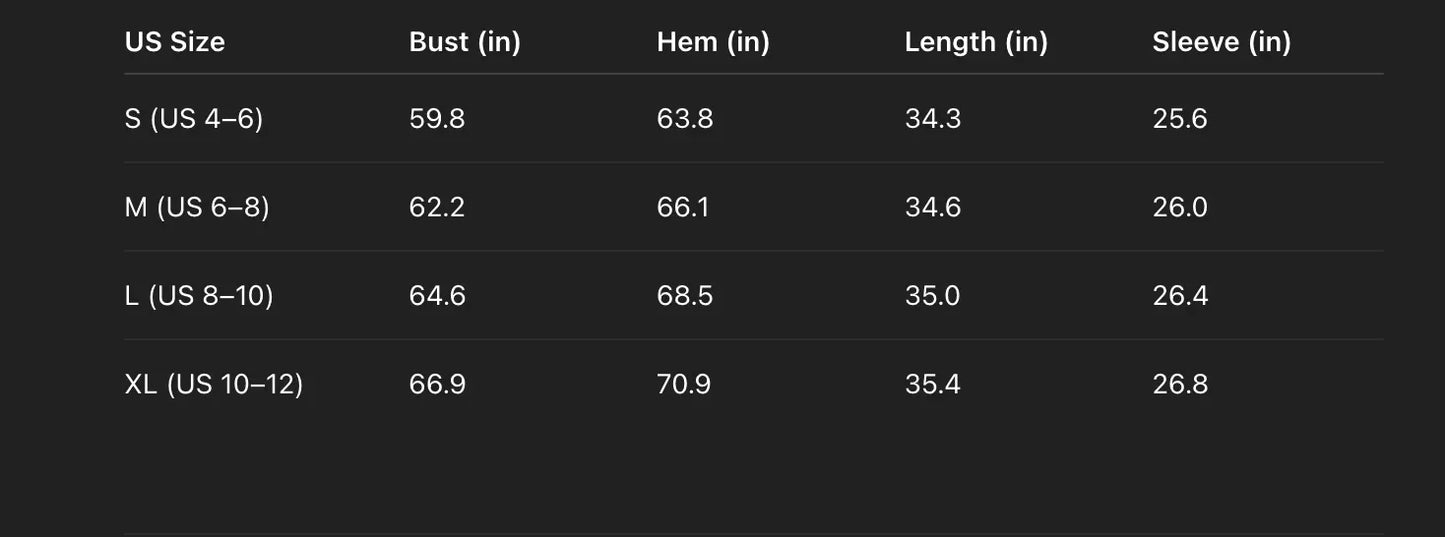Click the Hem (in) column header
Image resolution: width=1445 pixels, height=537 pixels.
[x=713, y=42]
